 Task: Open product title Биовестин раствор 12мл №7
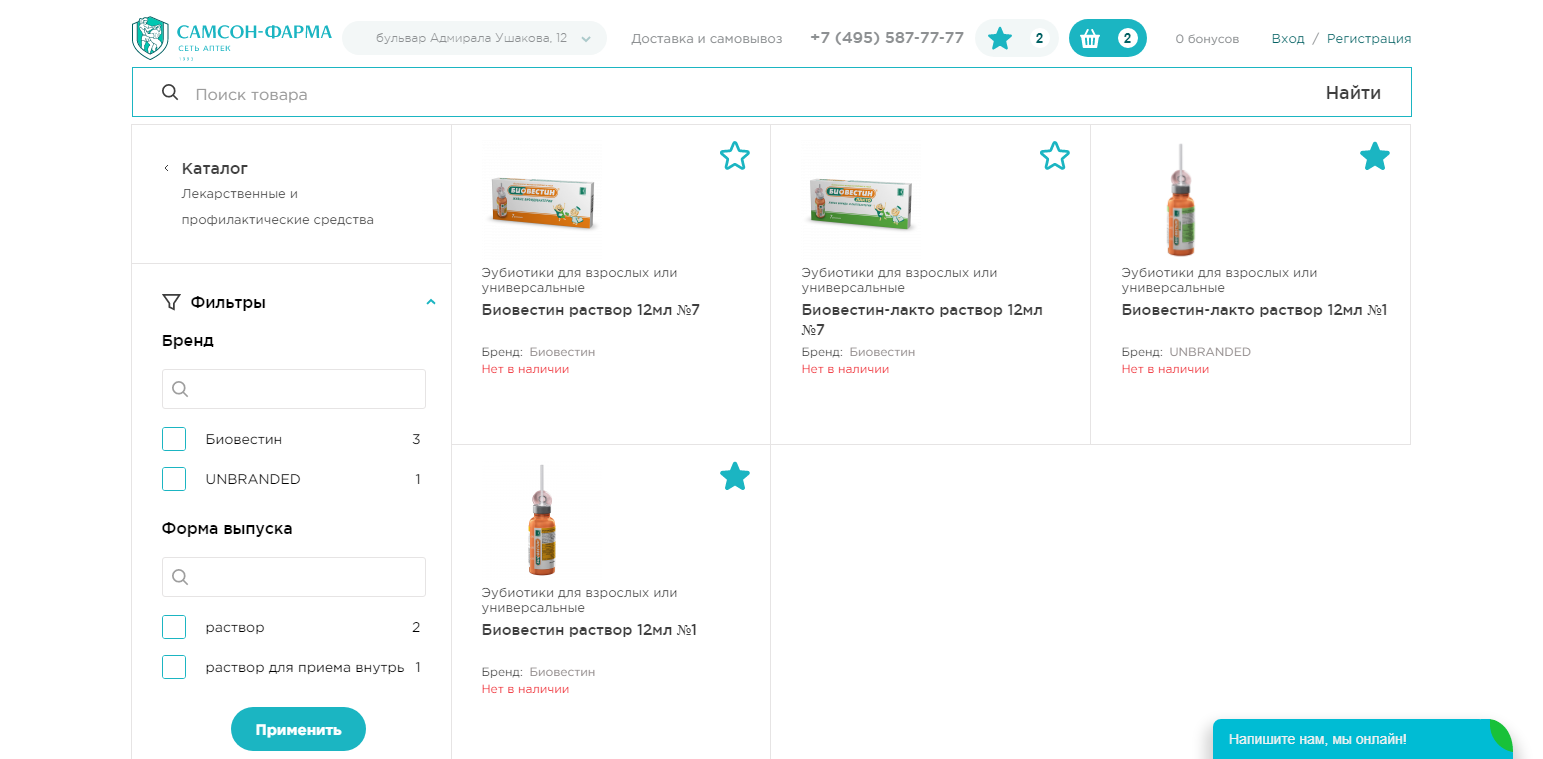tap(591, 310)
